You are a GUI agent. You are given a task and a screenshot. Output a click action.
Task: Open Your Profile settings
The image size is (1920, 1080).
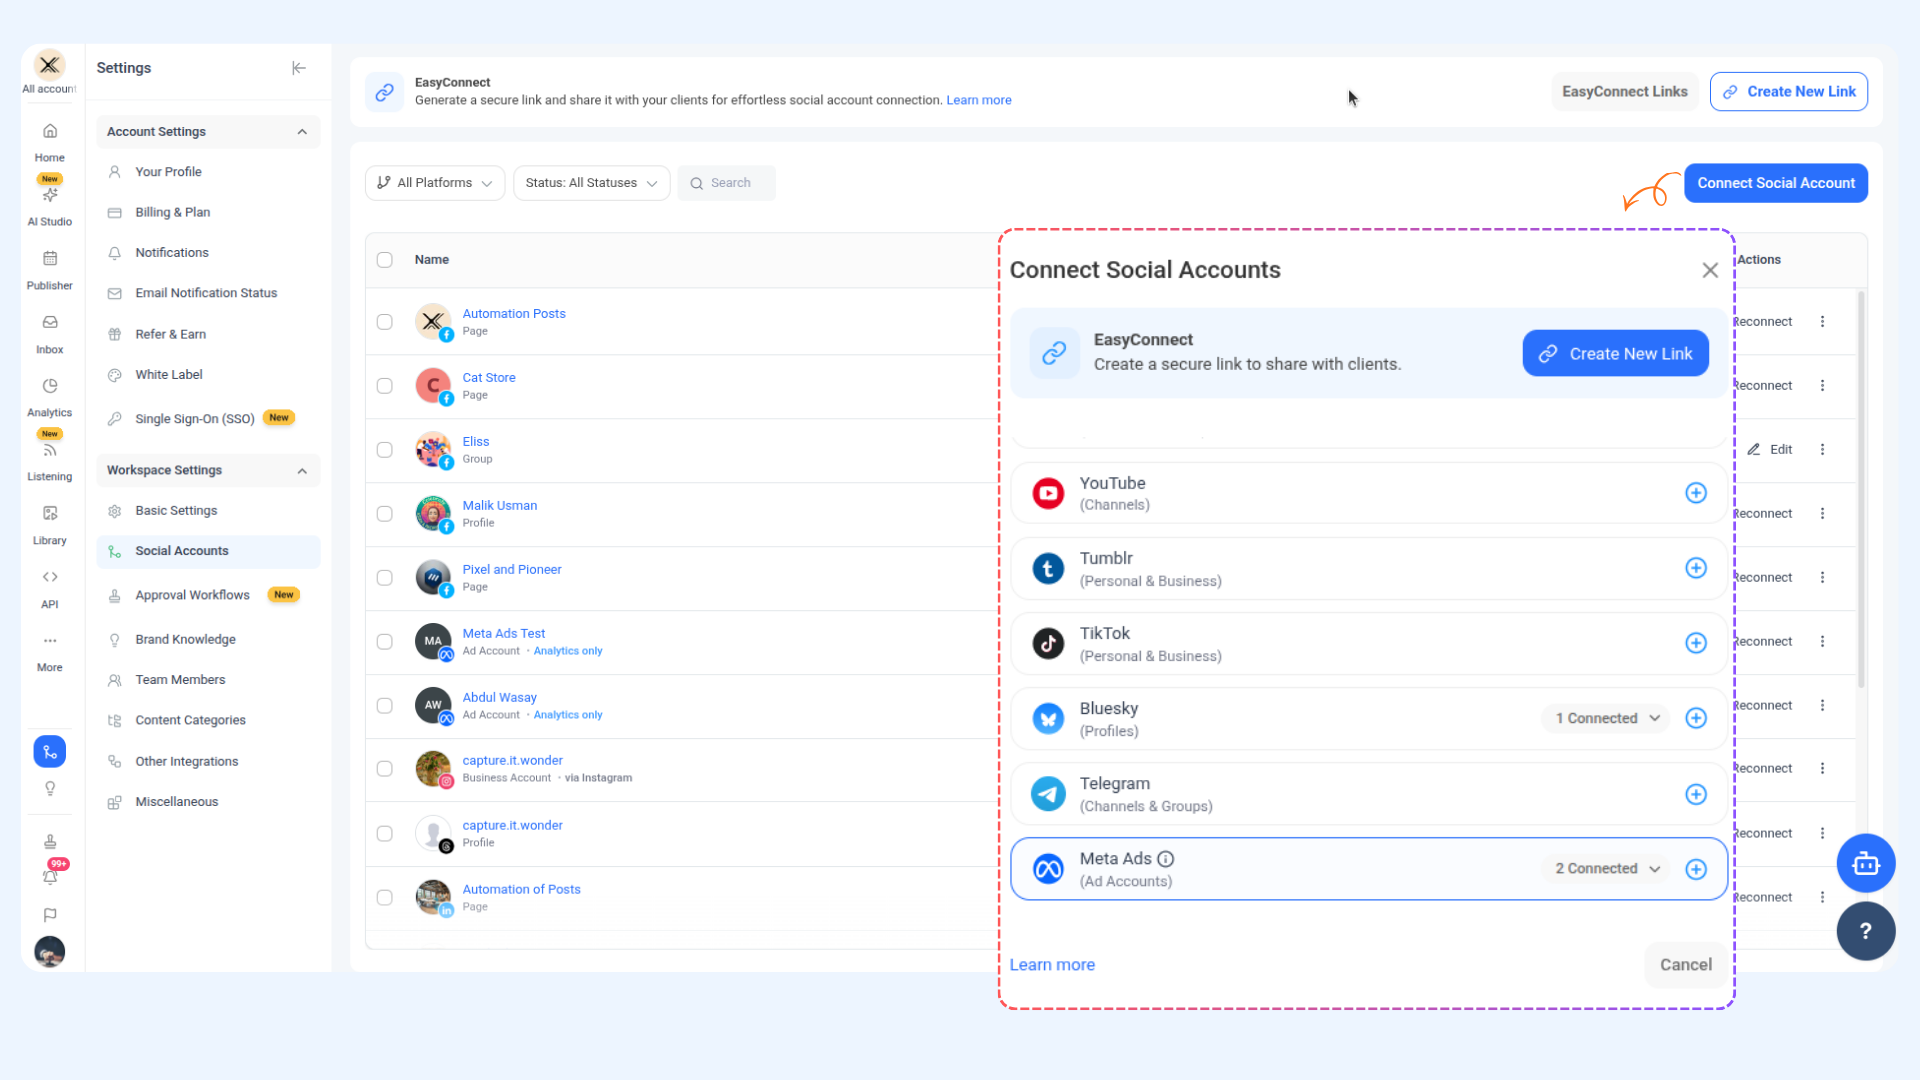(168, 172)
